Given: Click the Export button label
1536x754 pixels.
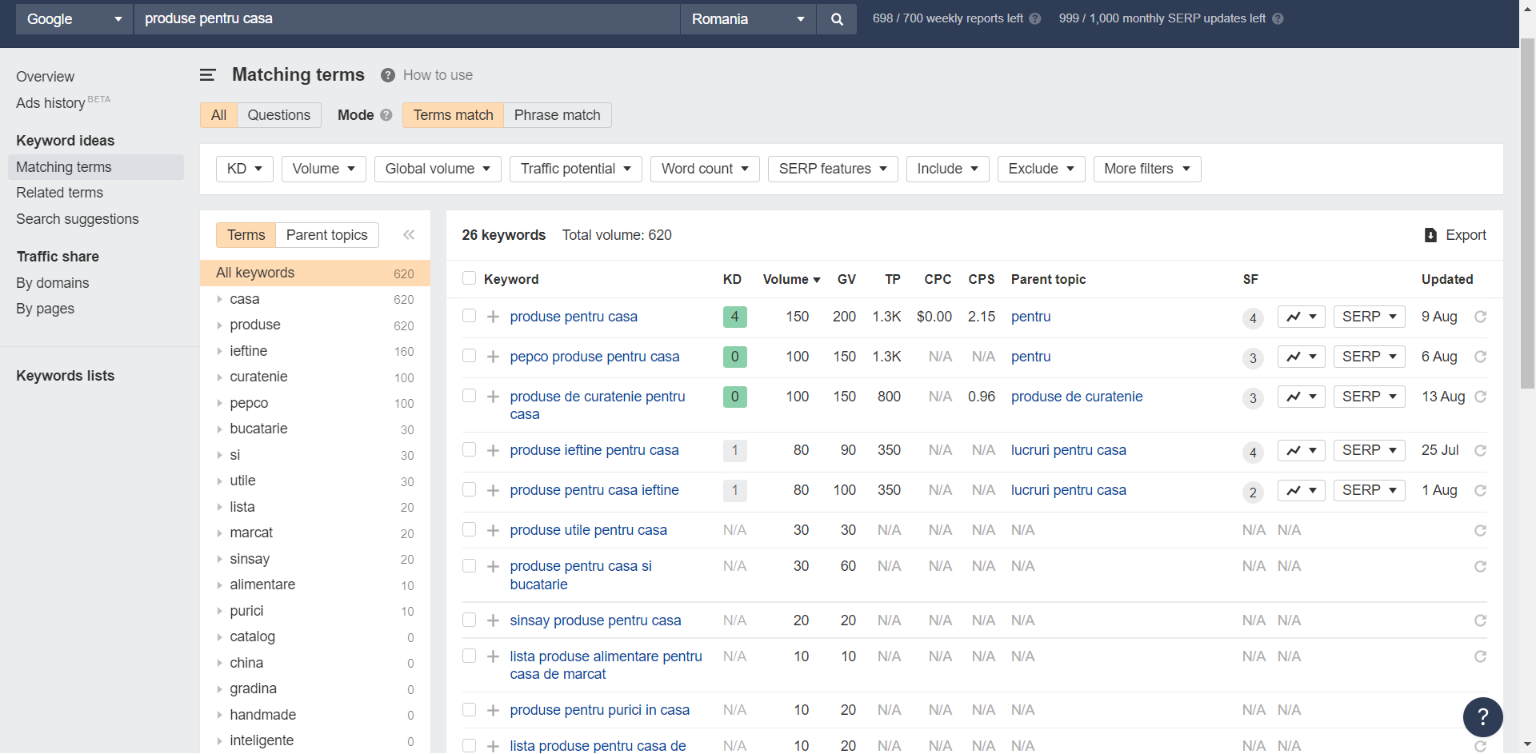Looking at the screenshot, I should point(1466,235).
